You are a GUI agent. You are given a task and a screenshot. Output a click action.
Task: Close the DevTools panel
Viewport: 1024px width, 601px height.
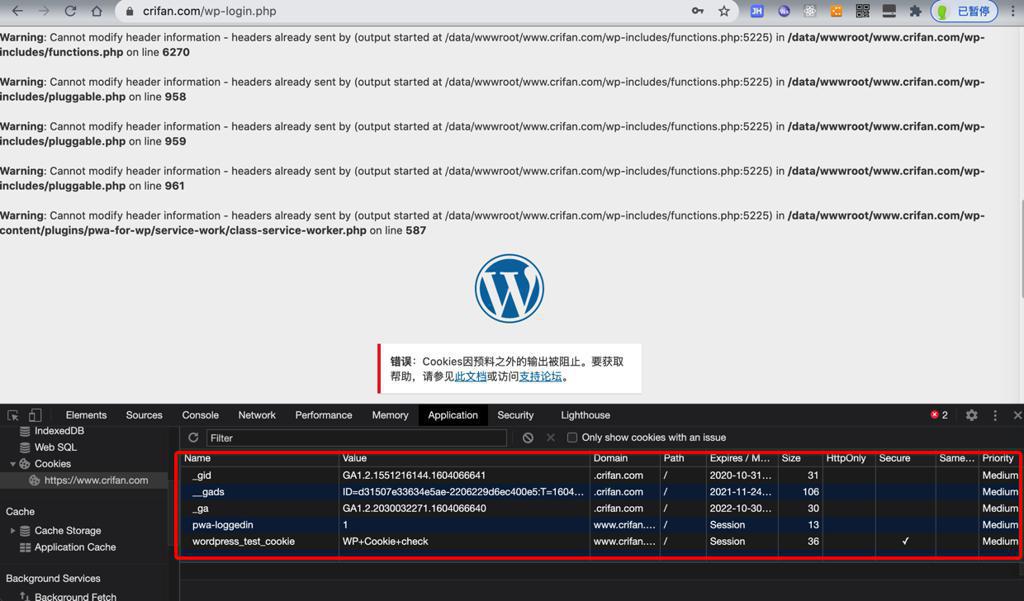(x=1017, y=415)
